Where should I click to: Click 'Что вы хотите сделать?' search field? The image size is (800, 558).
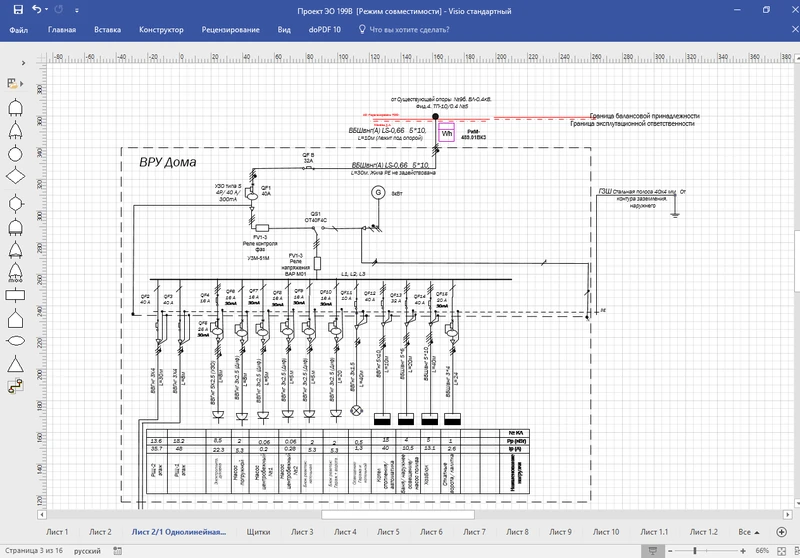(409, 30)
